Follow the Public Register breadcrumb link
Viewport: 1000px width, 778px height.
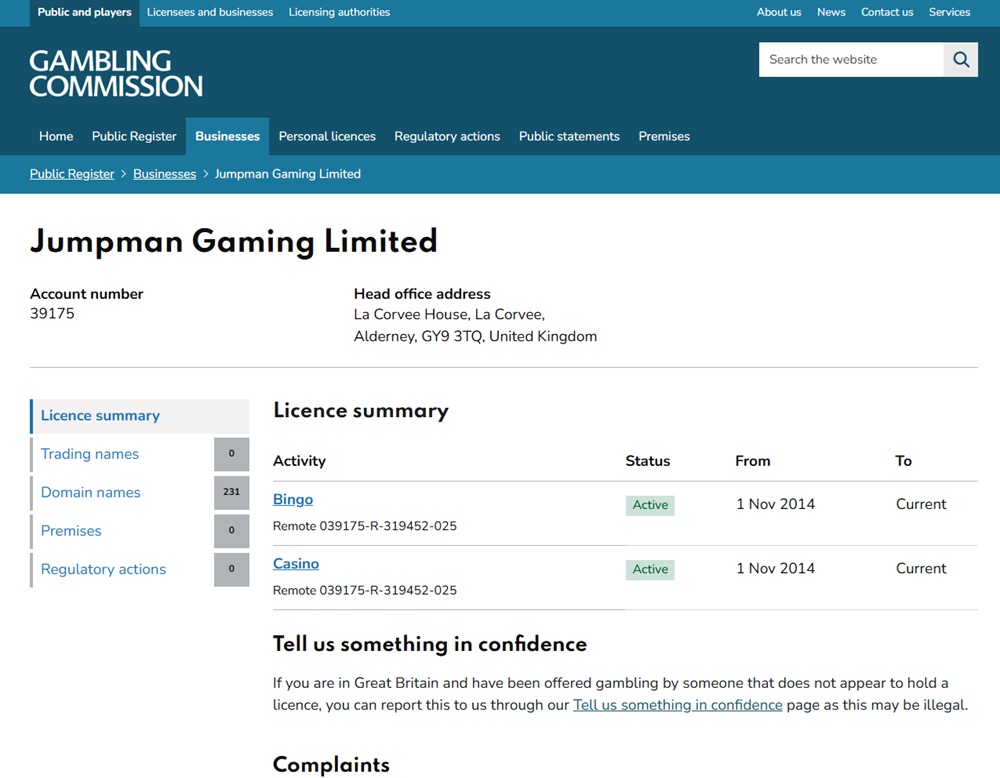click(72, 173)
